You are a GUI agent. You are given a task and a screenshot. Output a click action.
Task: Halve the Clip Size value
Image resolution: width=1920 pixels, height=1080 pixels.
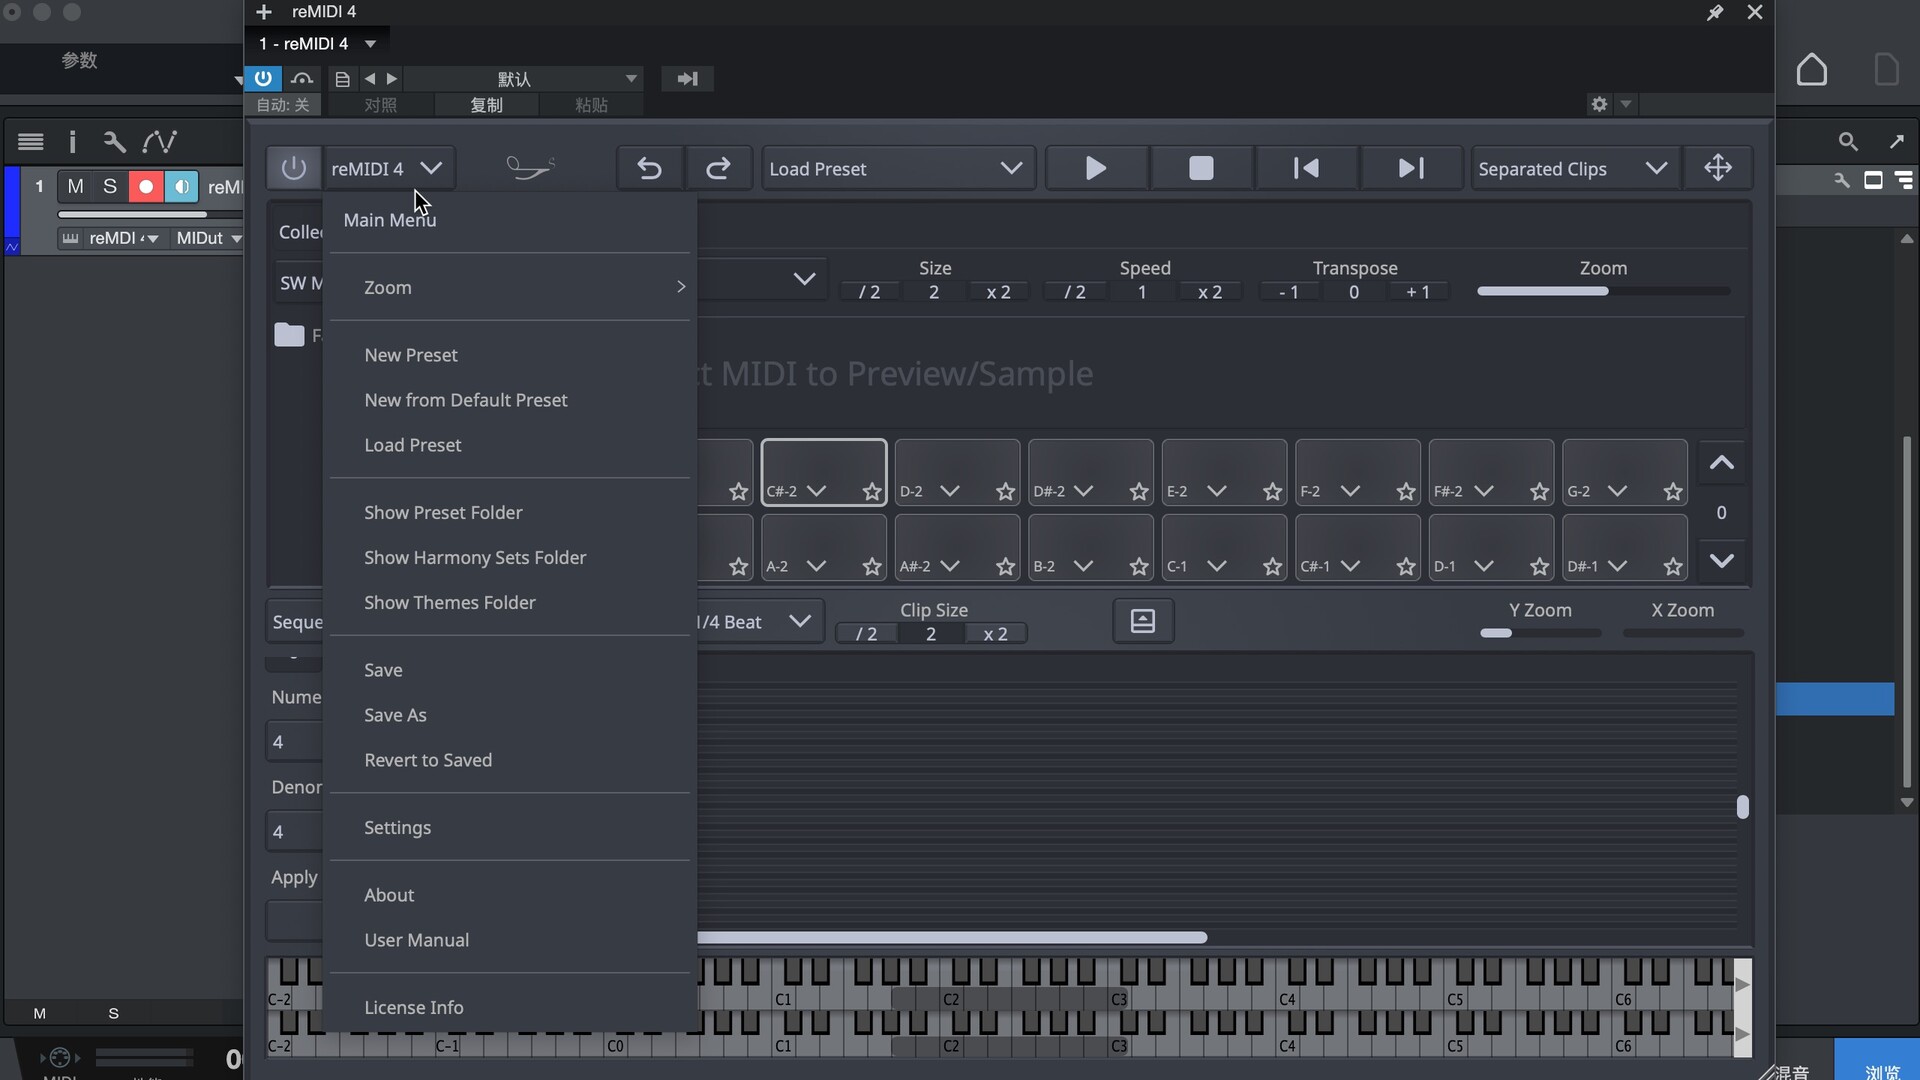click(867, 634)
